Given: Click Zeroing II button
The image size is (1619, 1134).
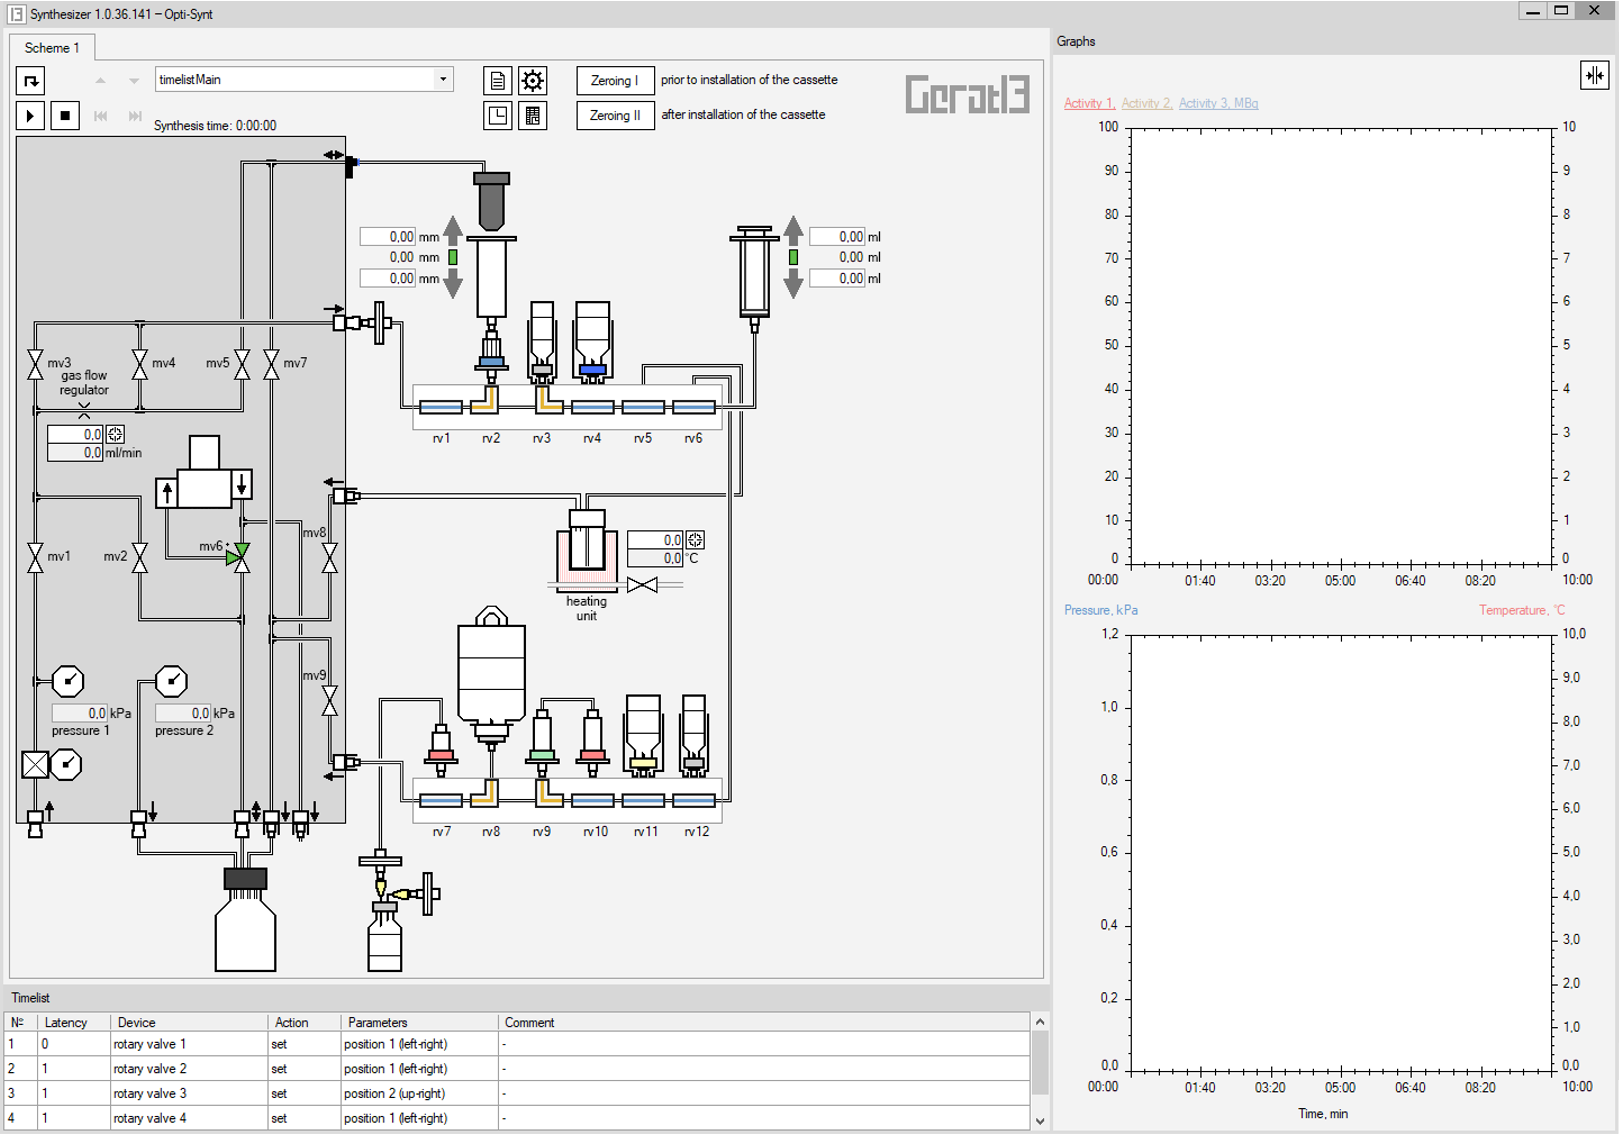Looking at the screenshot, I should (615, 115).
